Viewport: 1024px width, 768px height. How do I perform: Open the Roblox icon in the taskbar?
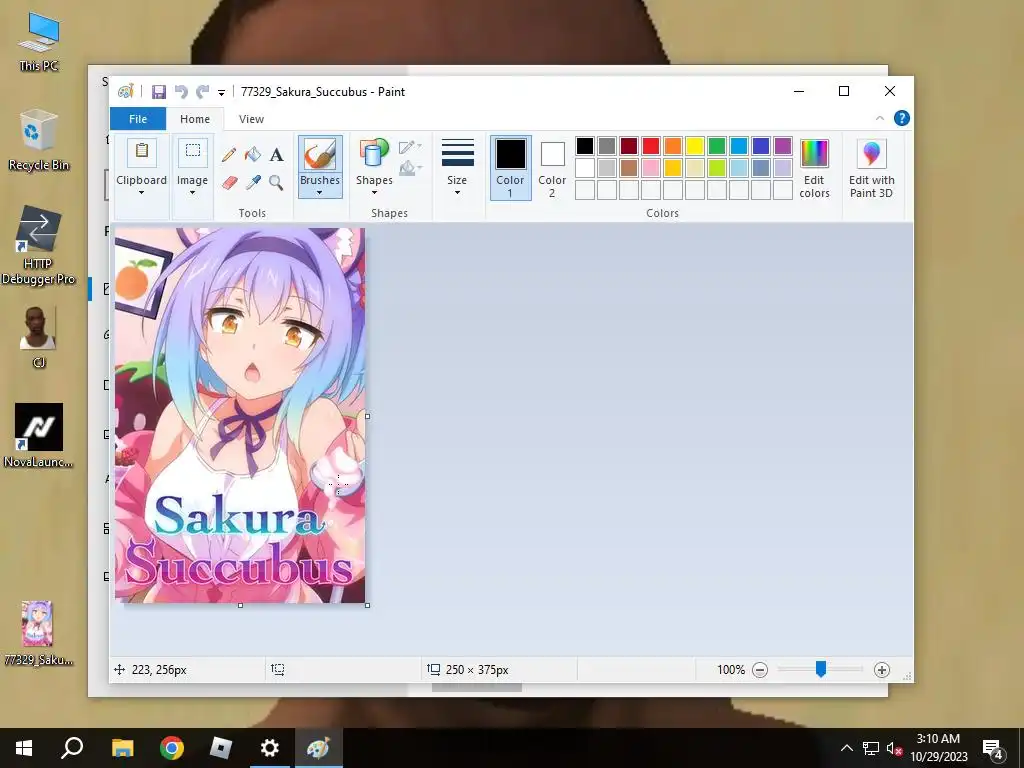coord(221,748)
